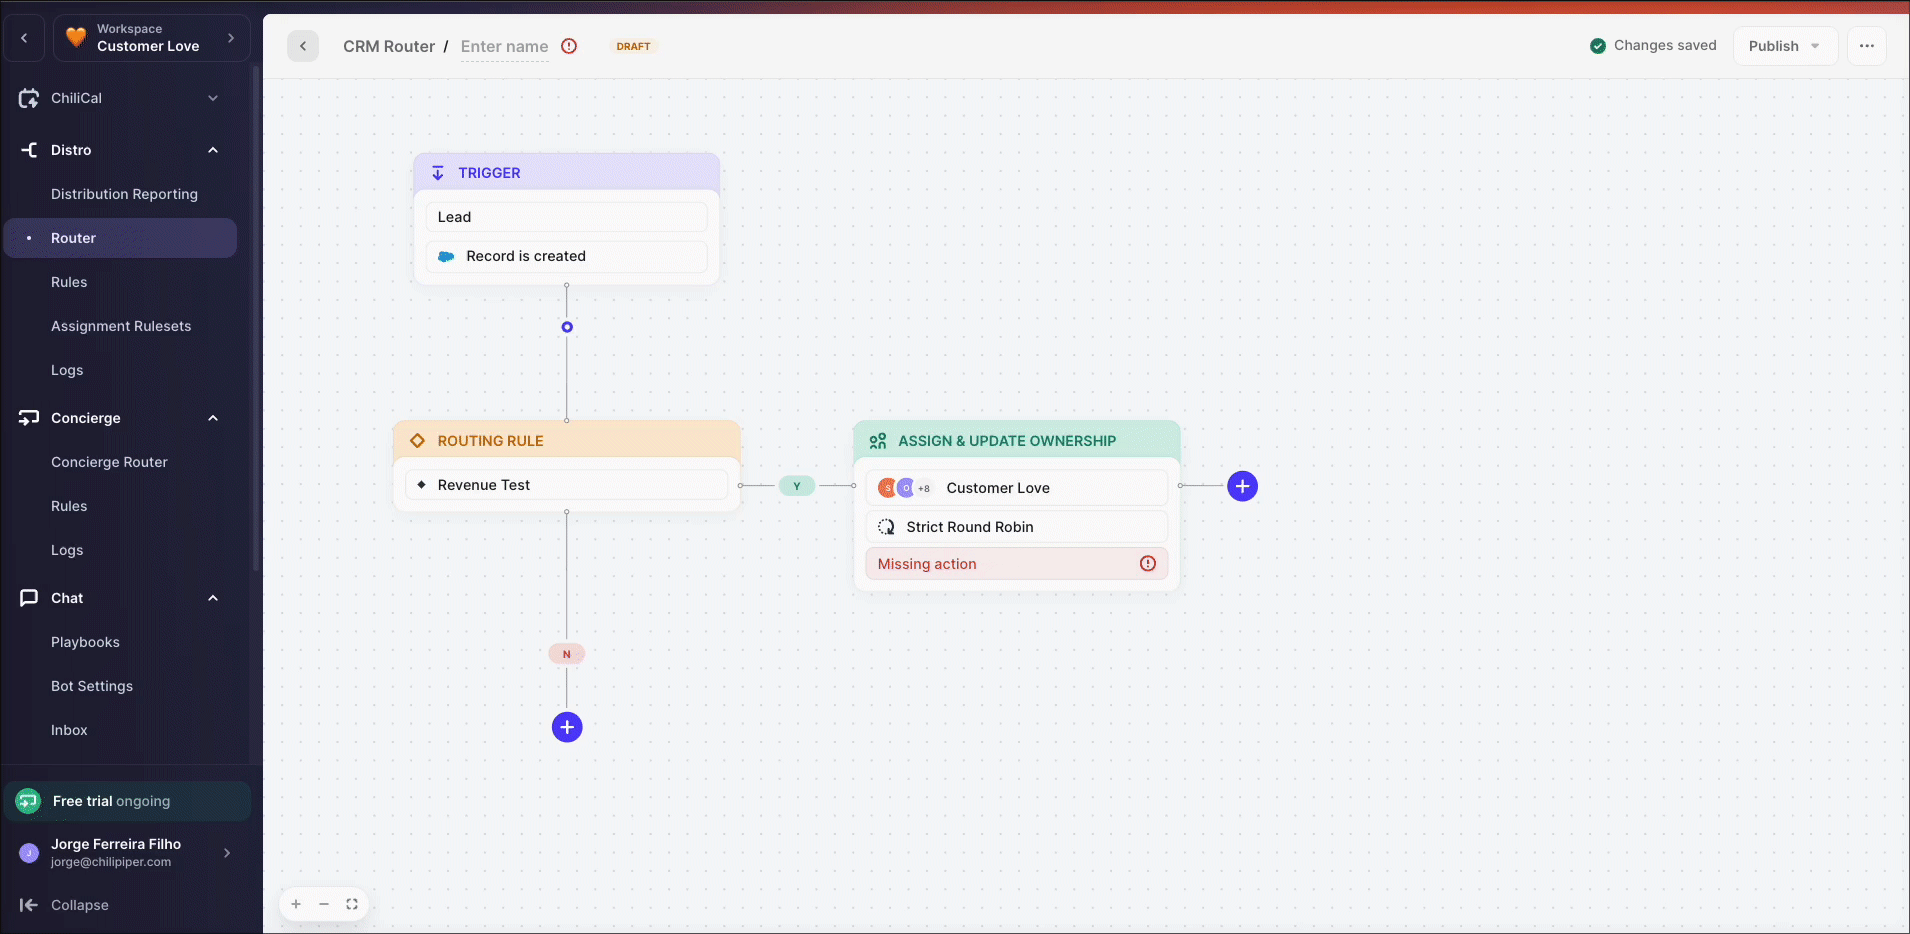Click the +8 members avatars

[905, 488]
